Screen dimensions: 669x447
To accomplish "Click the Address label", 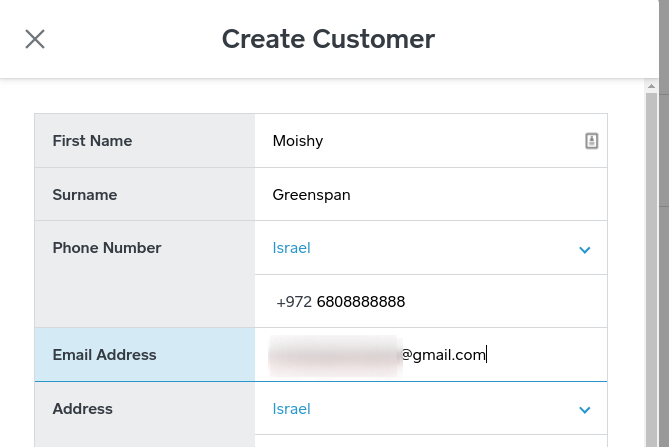I will (83, 408).
